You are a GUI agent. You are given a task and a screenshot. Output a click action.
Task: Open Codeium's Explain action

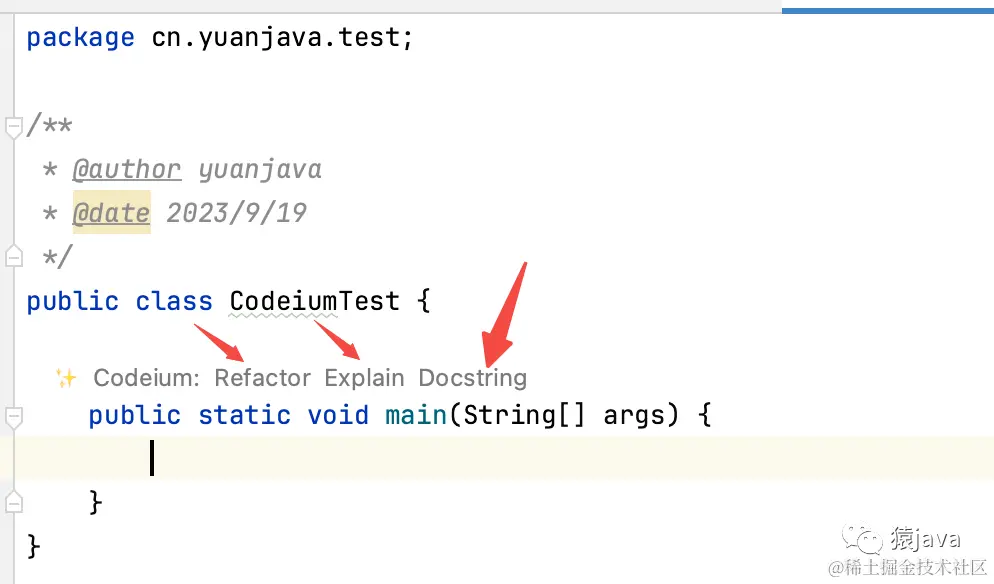tap(364, 378)
